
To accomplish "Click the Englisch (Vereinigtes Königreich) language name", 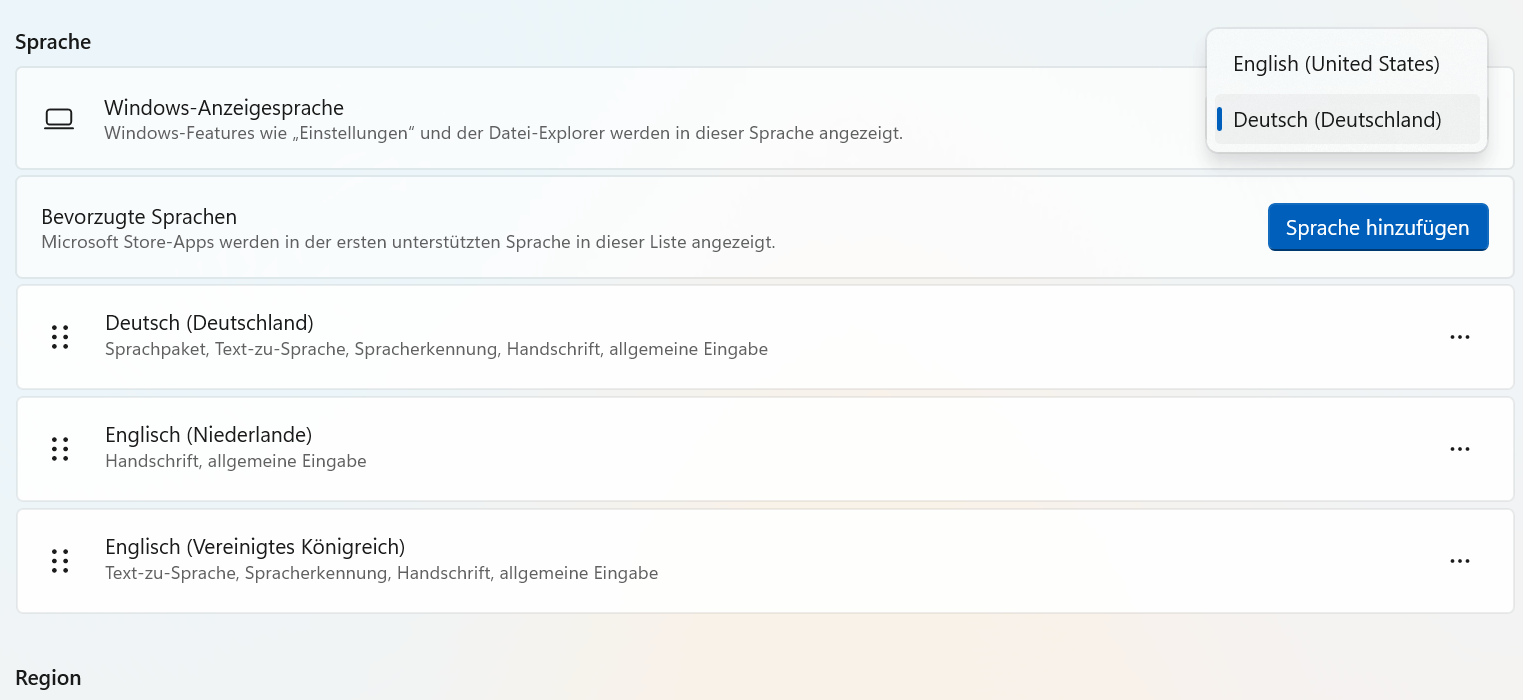I will point(255,547).
